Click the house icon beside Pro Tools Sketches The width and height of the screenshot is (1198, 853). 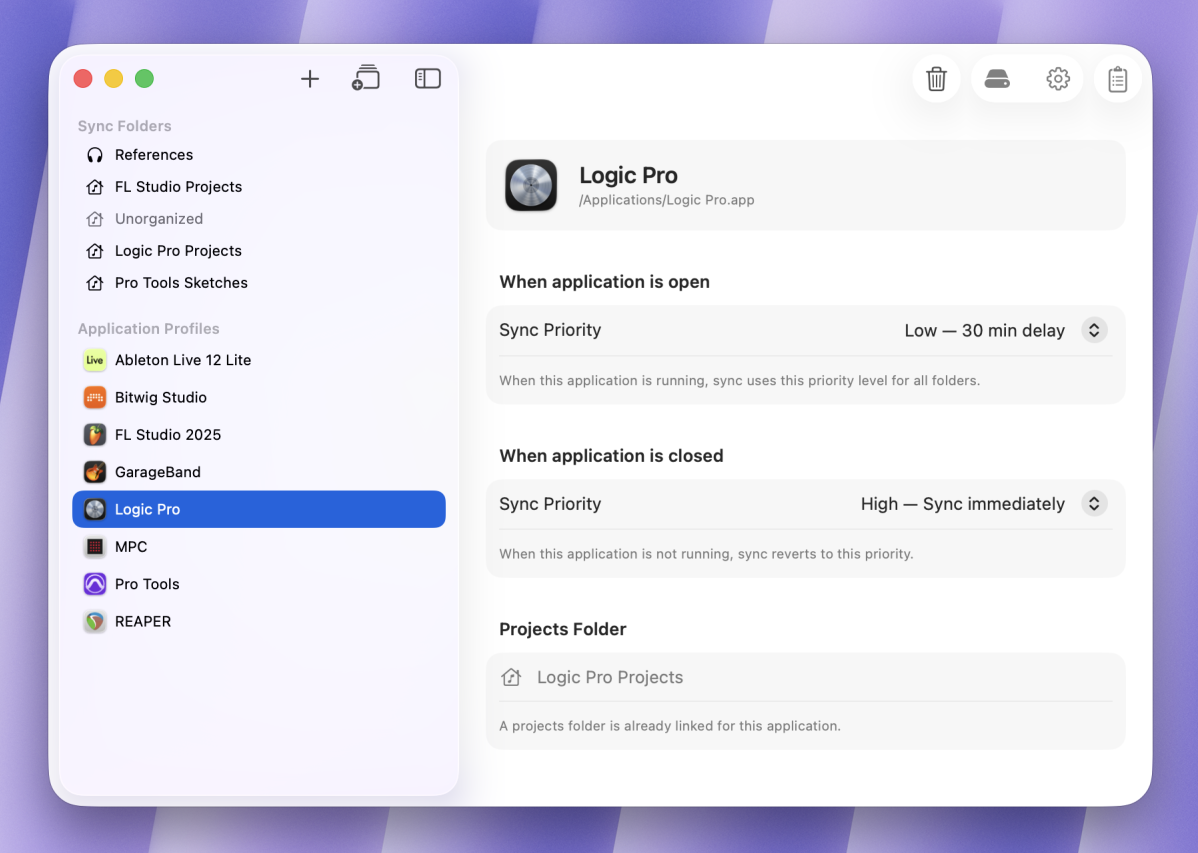pos(95,284)
